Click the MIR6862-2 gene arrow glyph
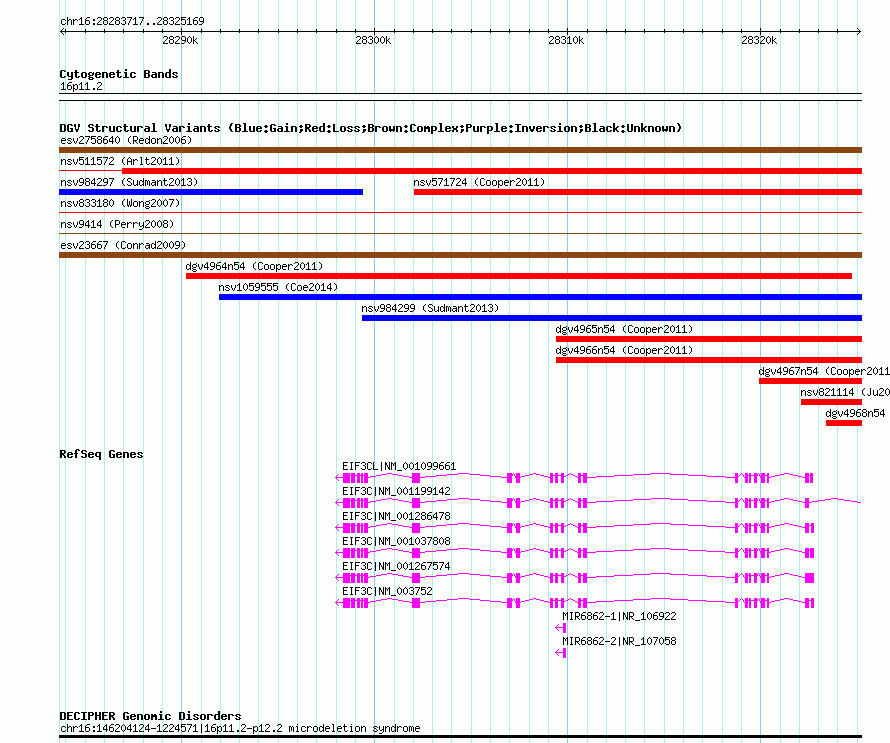890x743 pixels. tap(561, 653)
